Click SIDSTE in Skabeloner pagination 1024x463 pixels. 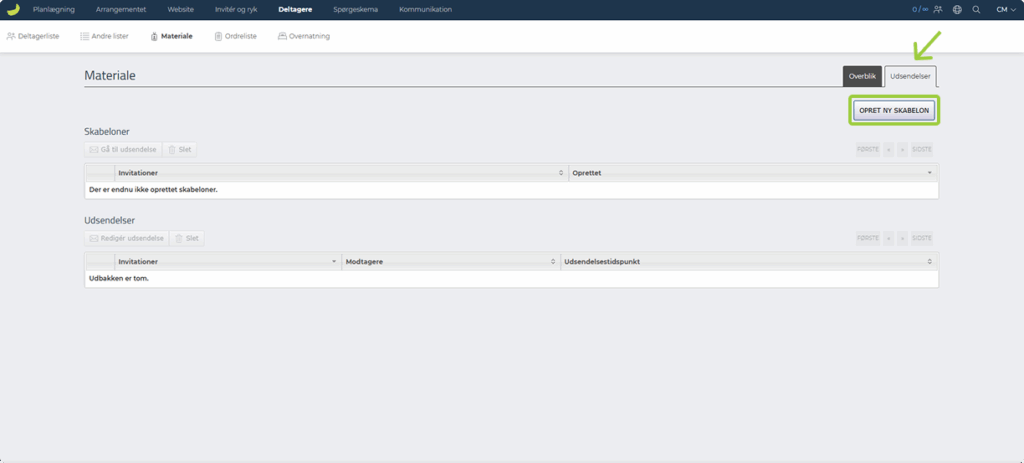[x=921, y=150]
